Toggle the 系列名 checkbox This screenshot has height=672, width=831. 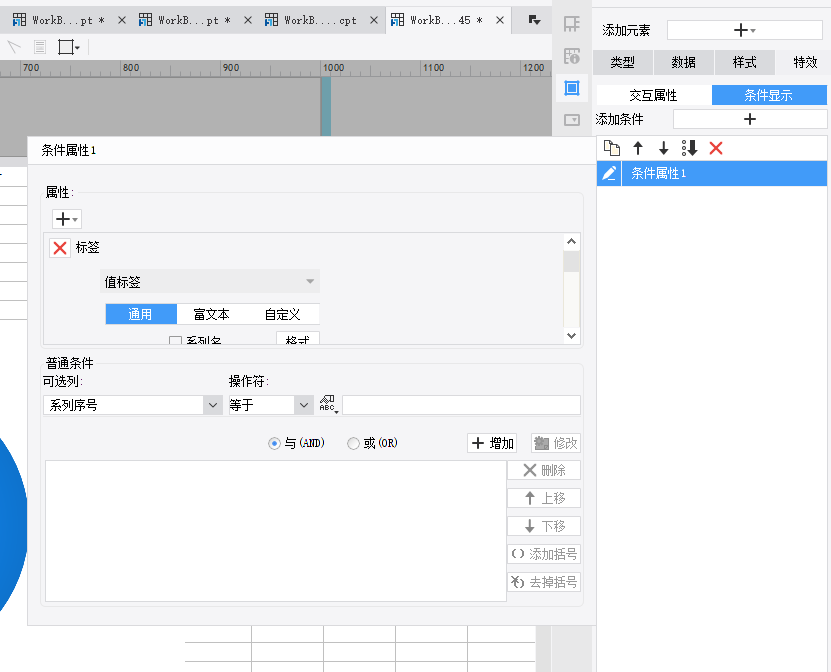(x=175, y=340)
